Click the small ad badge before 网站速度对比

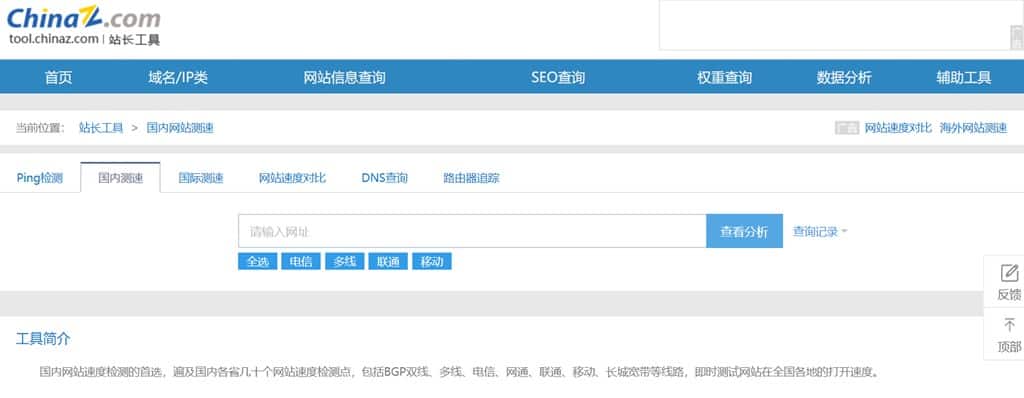tap(846, 128)
